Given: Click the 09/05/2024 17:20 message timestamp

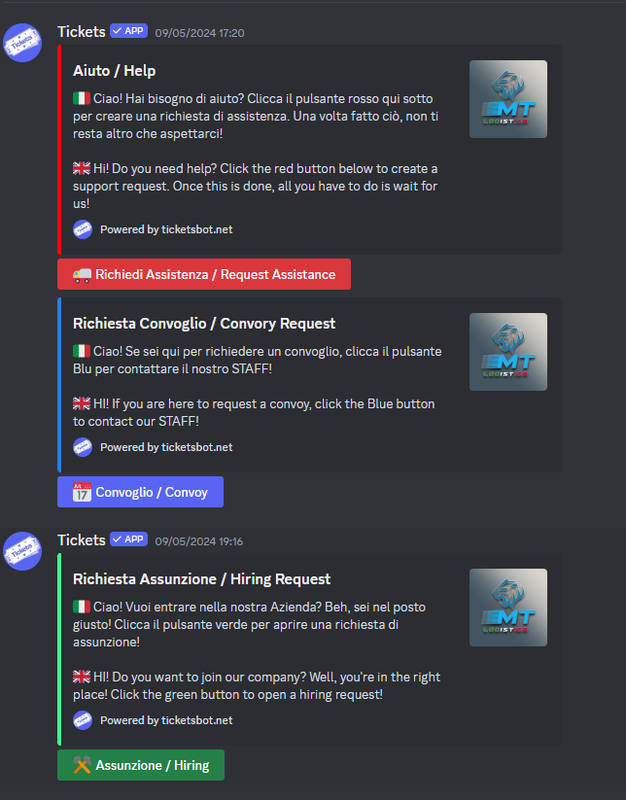Looking at the screenshot, I should (199, 33).
